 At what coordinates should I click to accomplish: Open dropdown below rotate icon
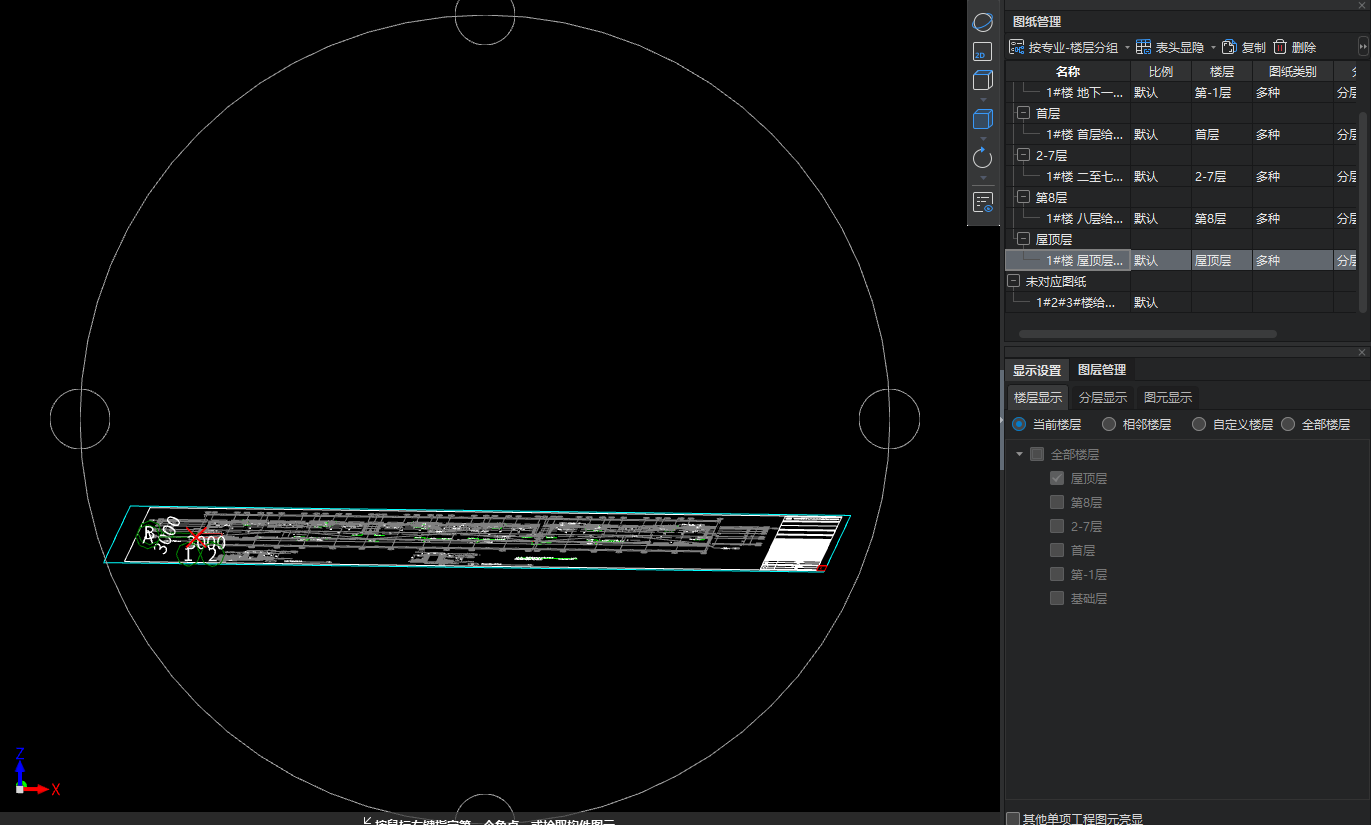click(982, 177)
